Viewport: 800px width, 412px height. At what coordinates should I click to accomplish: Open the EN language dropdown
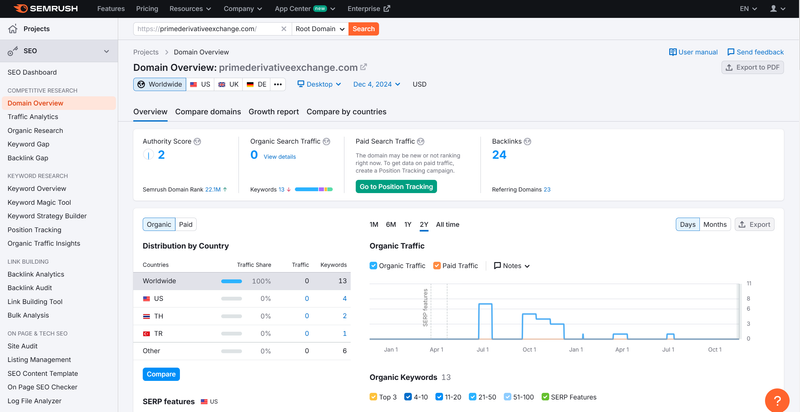(x=748, y=9)
